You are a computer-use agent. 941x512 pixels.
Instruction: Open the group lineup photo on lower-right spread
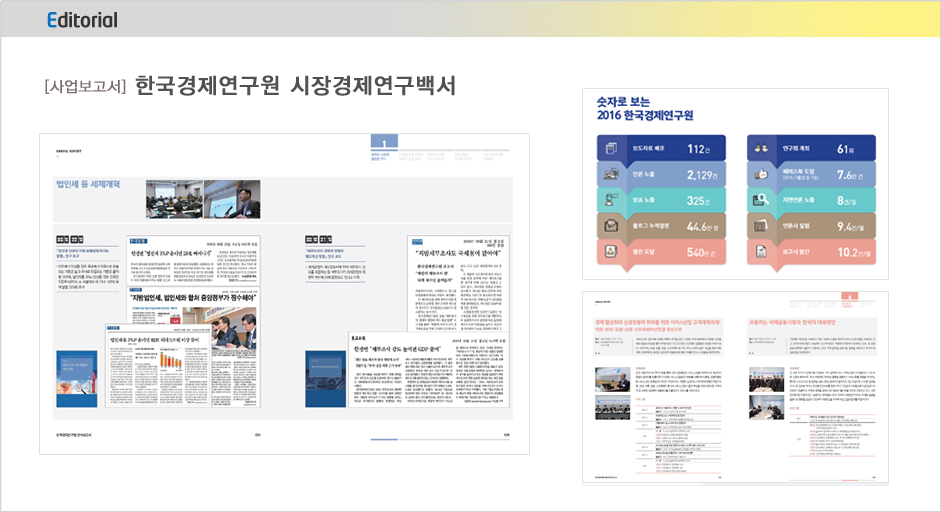[x=766, y=380]
